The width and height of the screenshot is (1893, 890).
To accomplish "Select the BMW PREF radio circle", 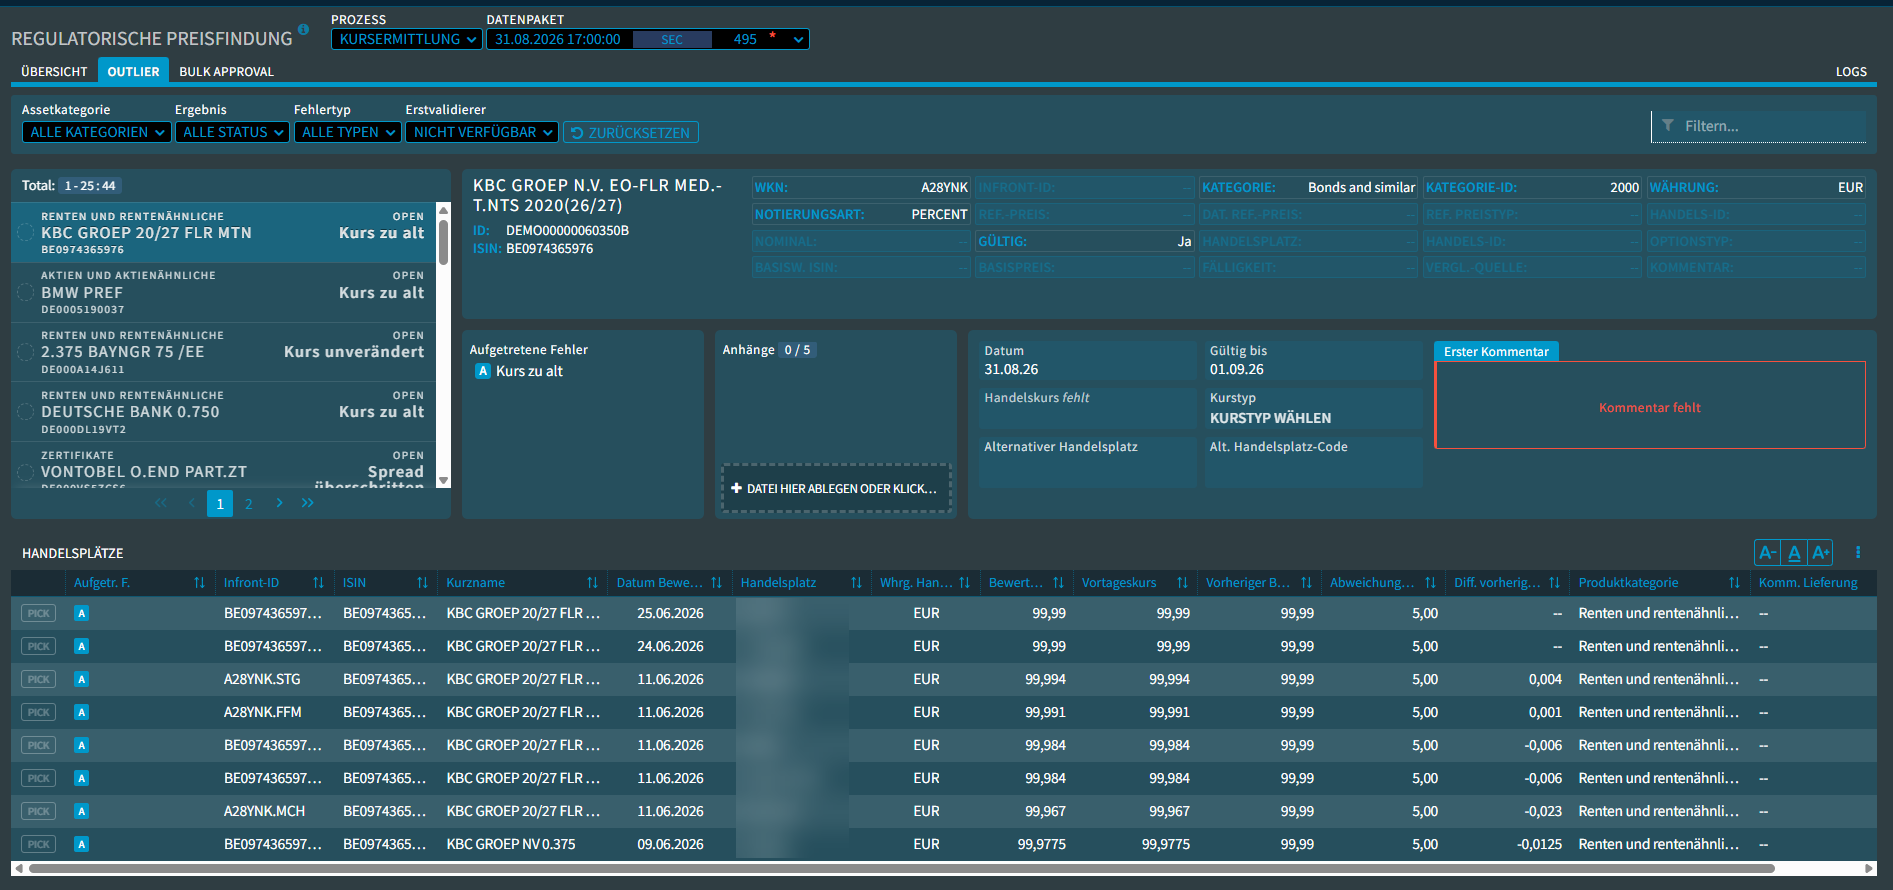I will pos(26,292).
